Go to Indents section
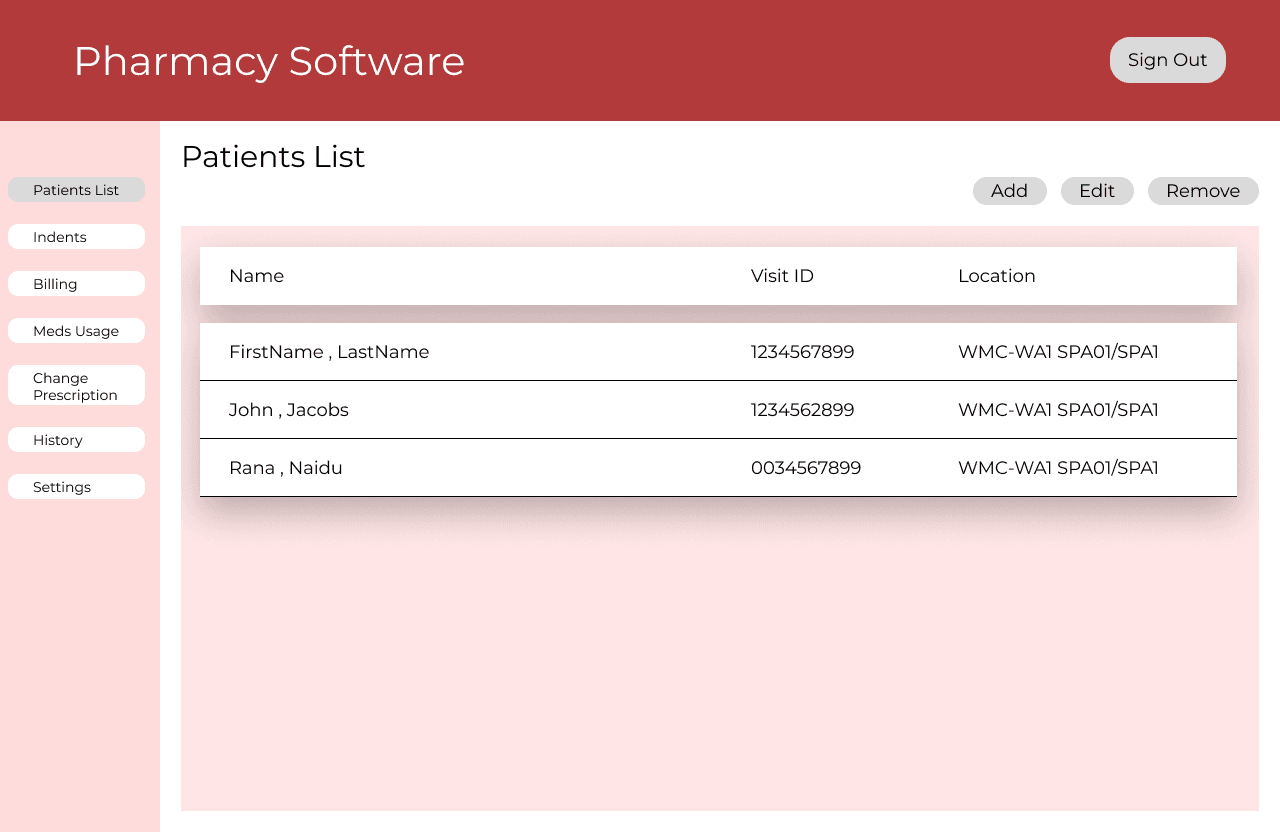 coord(76,237)
